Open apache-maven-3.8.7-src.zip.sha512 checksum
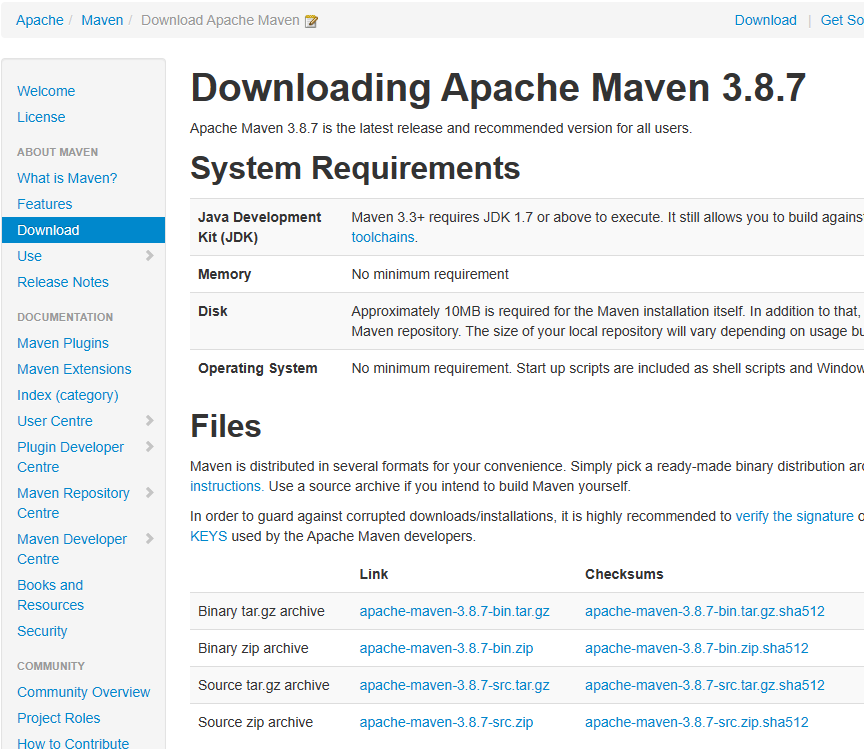Image resolution: width=864 pixels, height=749 pixels. (696, 722)
